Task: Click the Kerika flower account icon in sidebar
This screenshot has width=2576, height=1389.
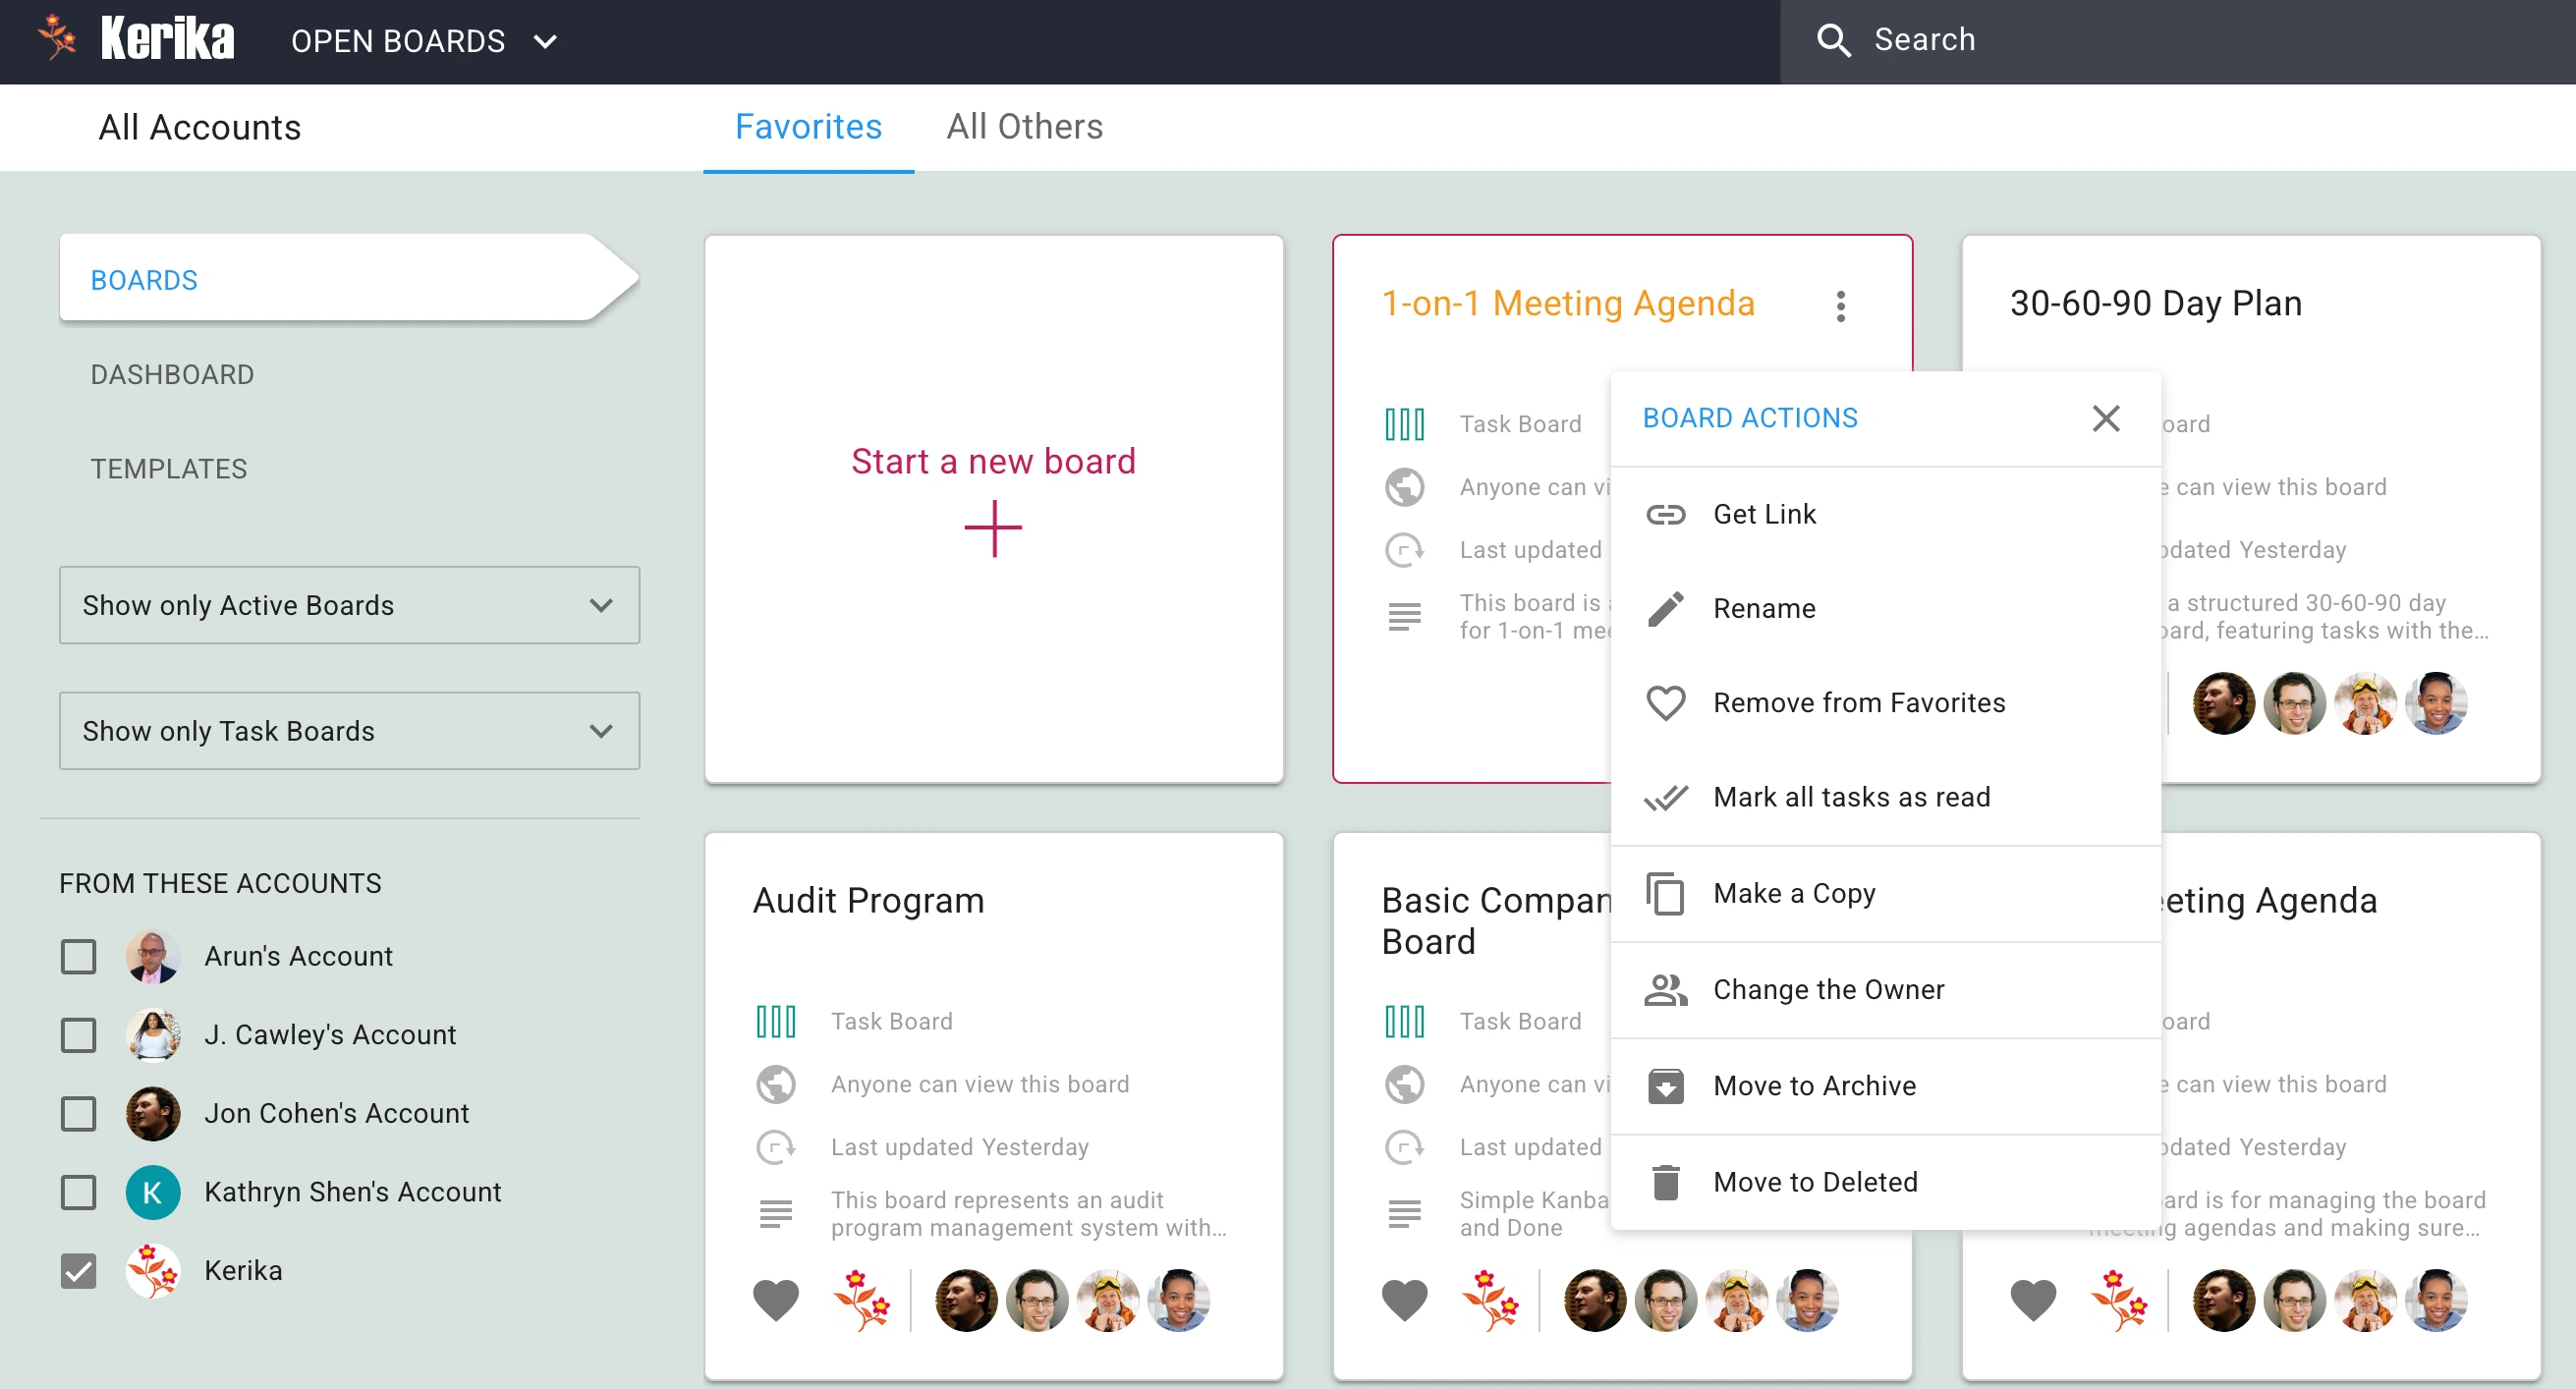Action: tap(153, 1270)
